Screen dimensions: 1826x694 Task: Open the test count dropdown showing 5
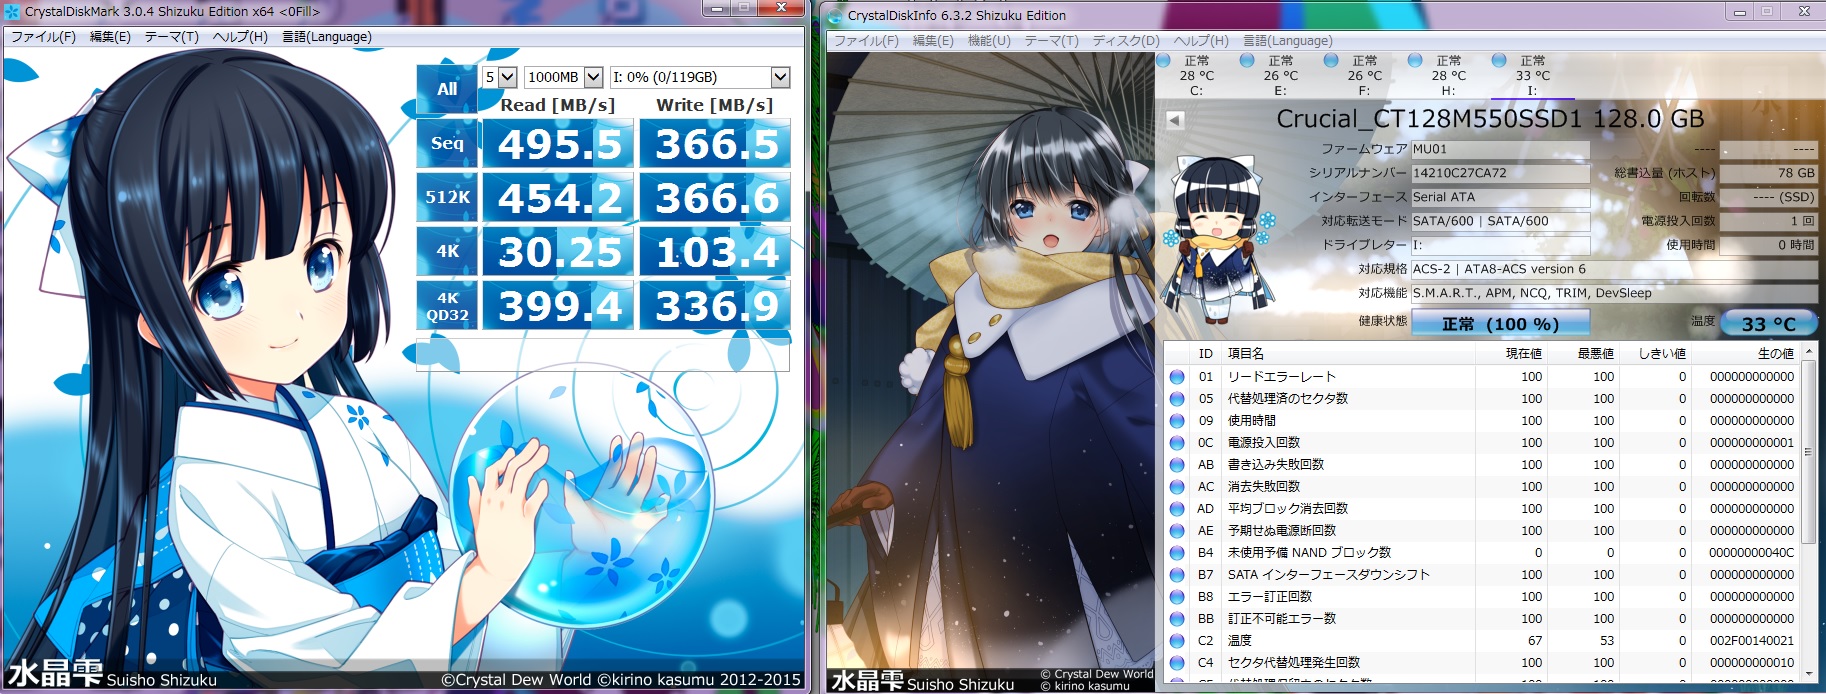499,77
